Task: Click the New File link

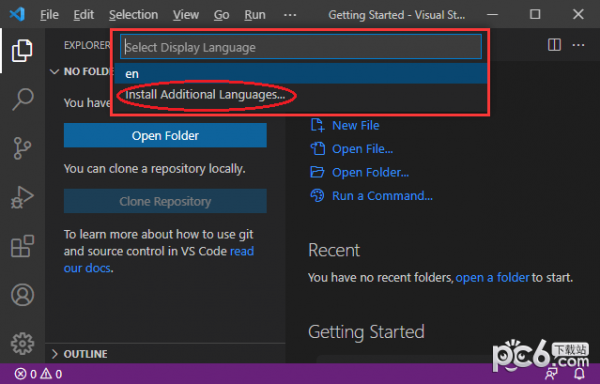Action: 355,125
